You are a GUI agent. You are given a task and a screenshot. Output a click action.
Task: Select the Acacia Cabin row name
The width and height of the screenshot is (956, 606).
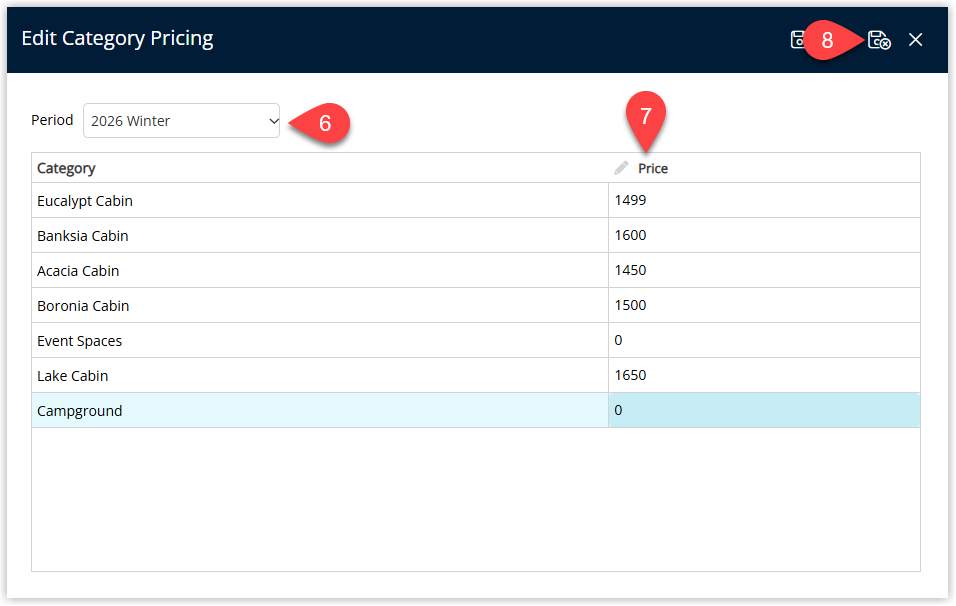pos(78,271)
